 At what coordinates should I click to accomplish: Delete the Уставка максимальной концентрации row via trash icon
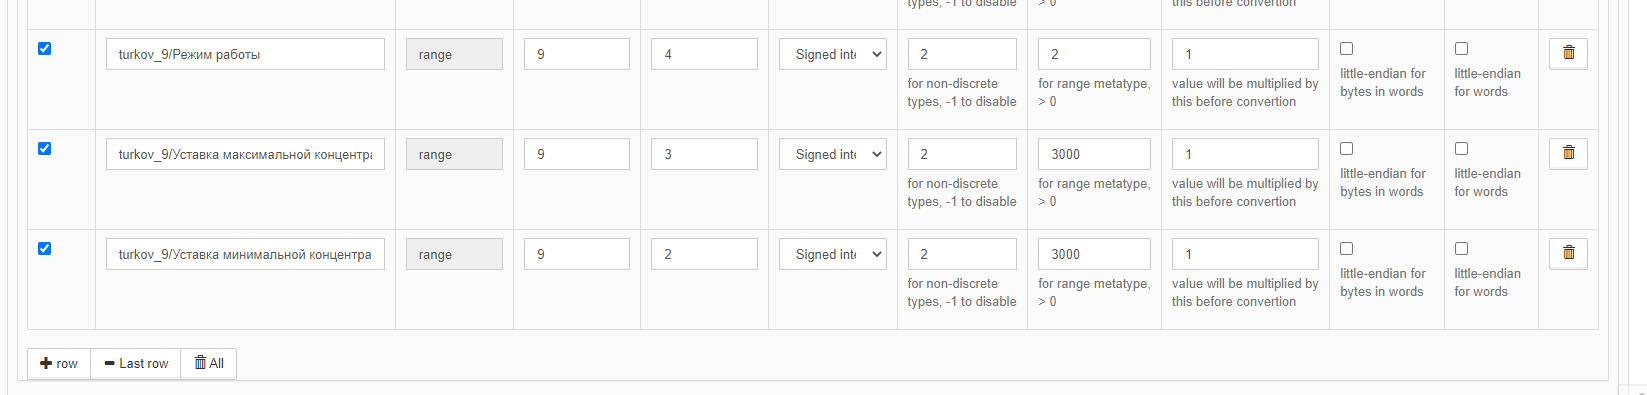coord(1568,154)
